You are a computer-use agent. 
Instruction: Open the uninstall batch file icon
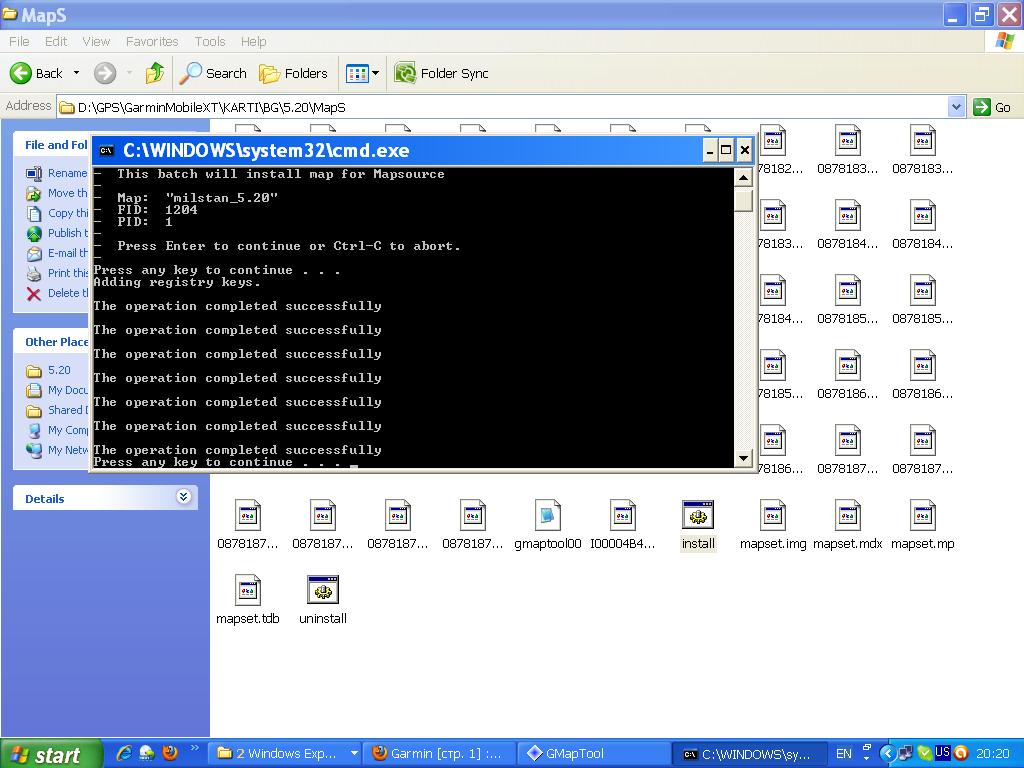(322, 591)
